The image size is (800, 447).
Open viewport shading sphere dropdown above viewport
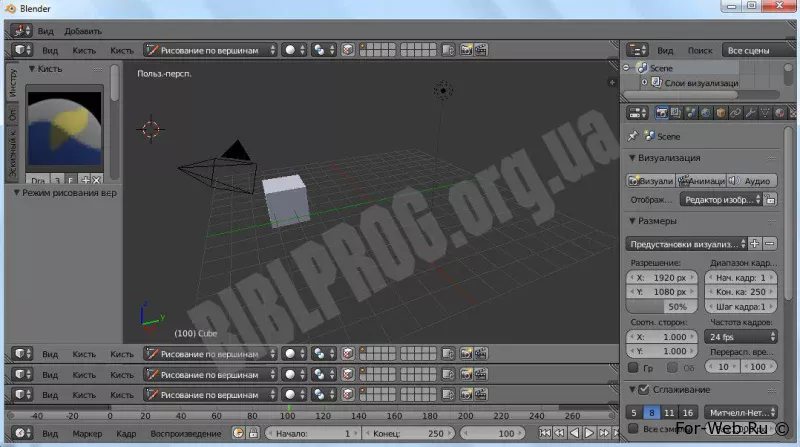tap(294, 50)
